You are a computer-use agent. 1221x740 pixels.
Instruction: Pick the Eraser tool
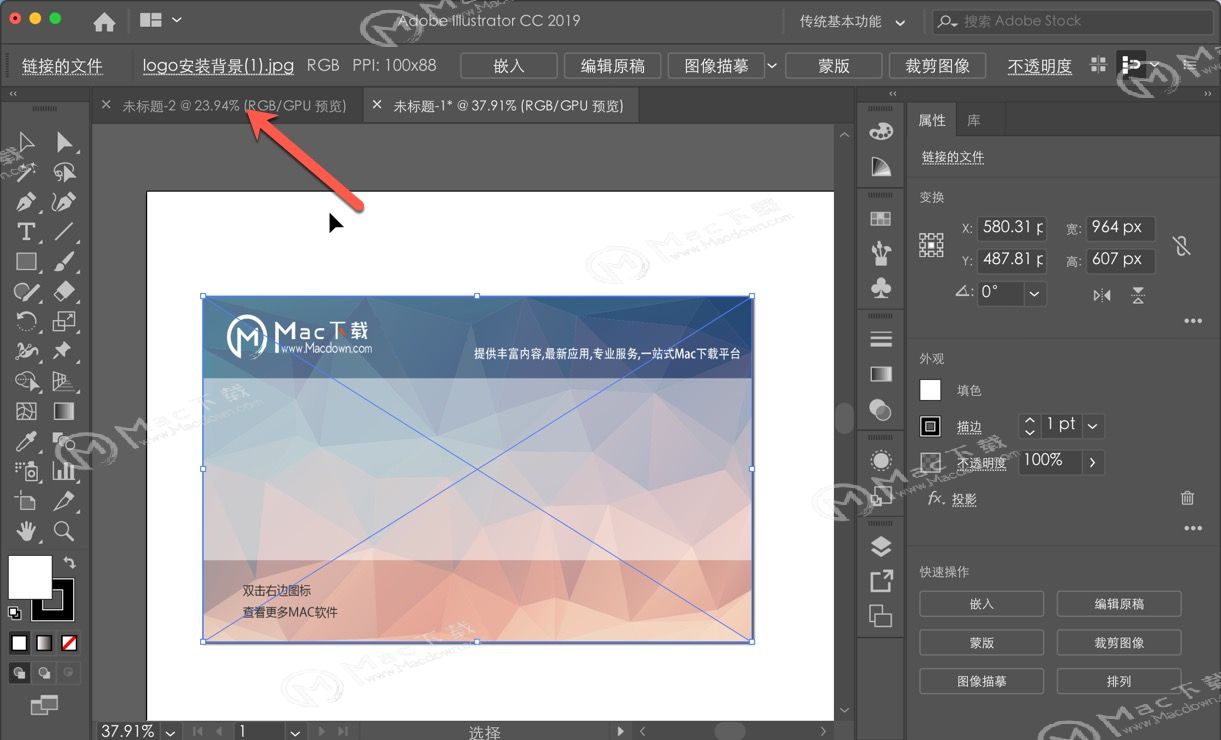coord(64,291)
